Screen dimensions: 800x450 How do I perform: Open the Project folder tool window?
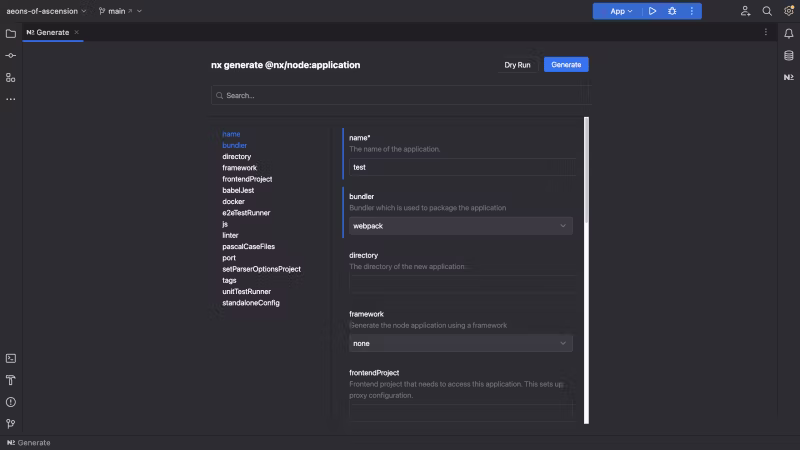click(x=11, y=34)
